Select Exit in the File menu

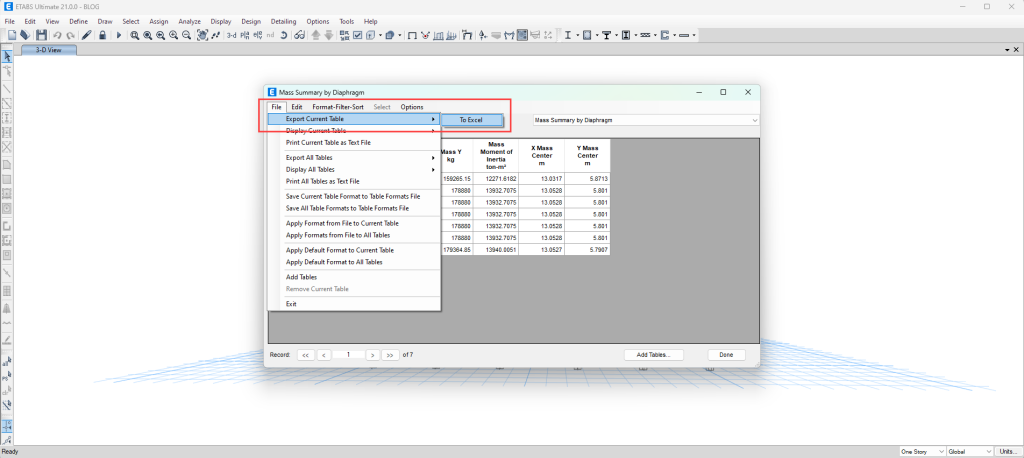[x=291, y=304]
